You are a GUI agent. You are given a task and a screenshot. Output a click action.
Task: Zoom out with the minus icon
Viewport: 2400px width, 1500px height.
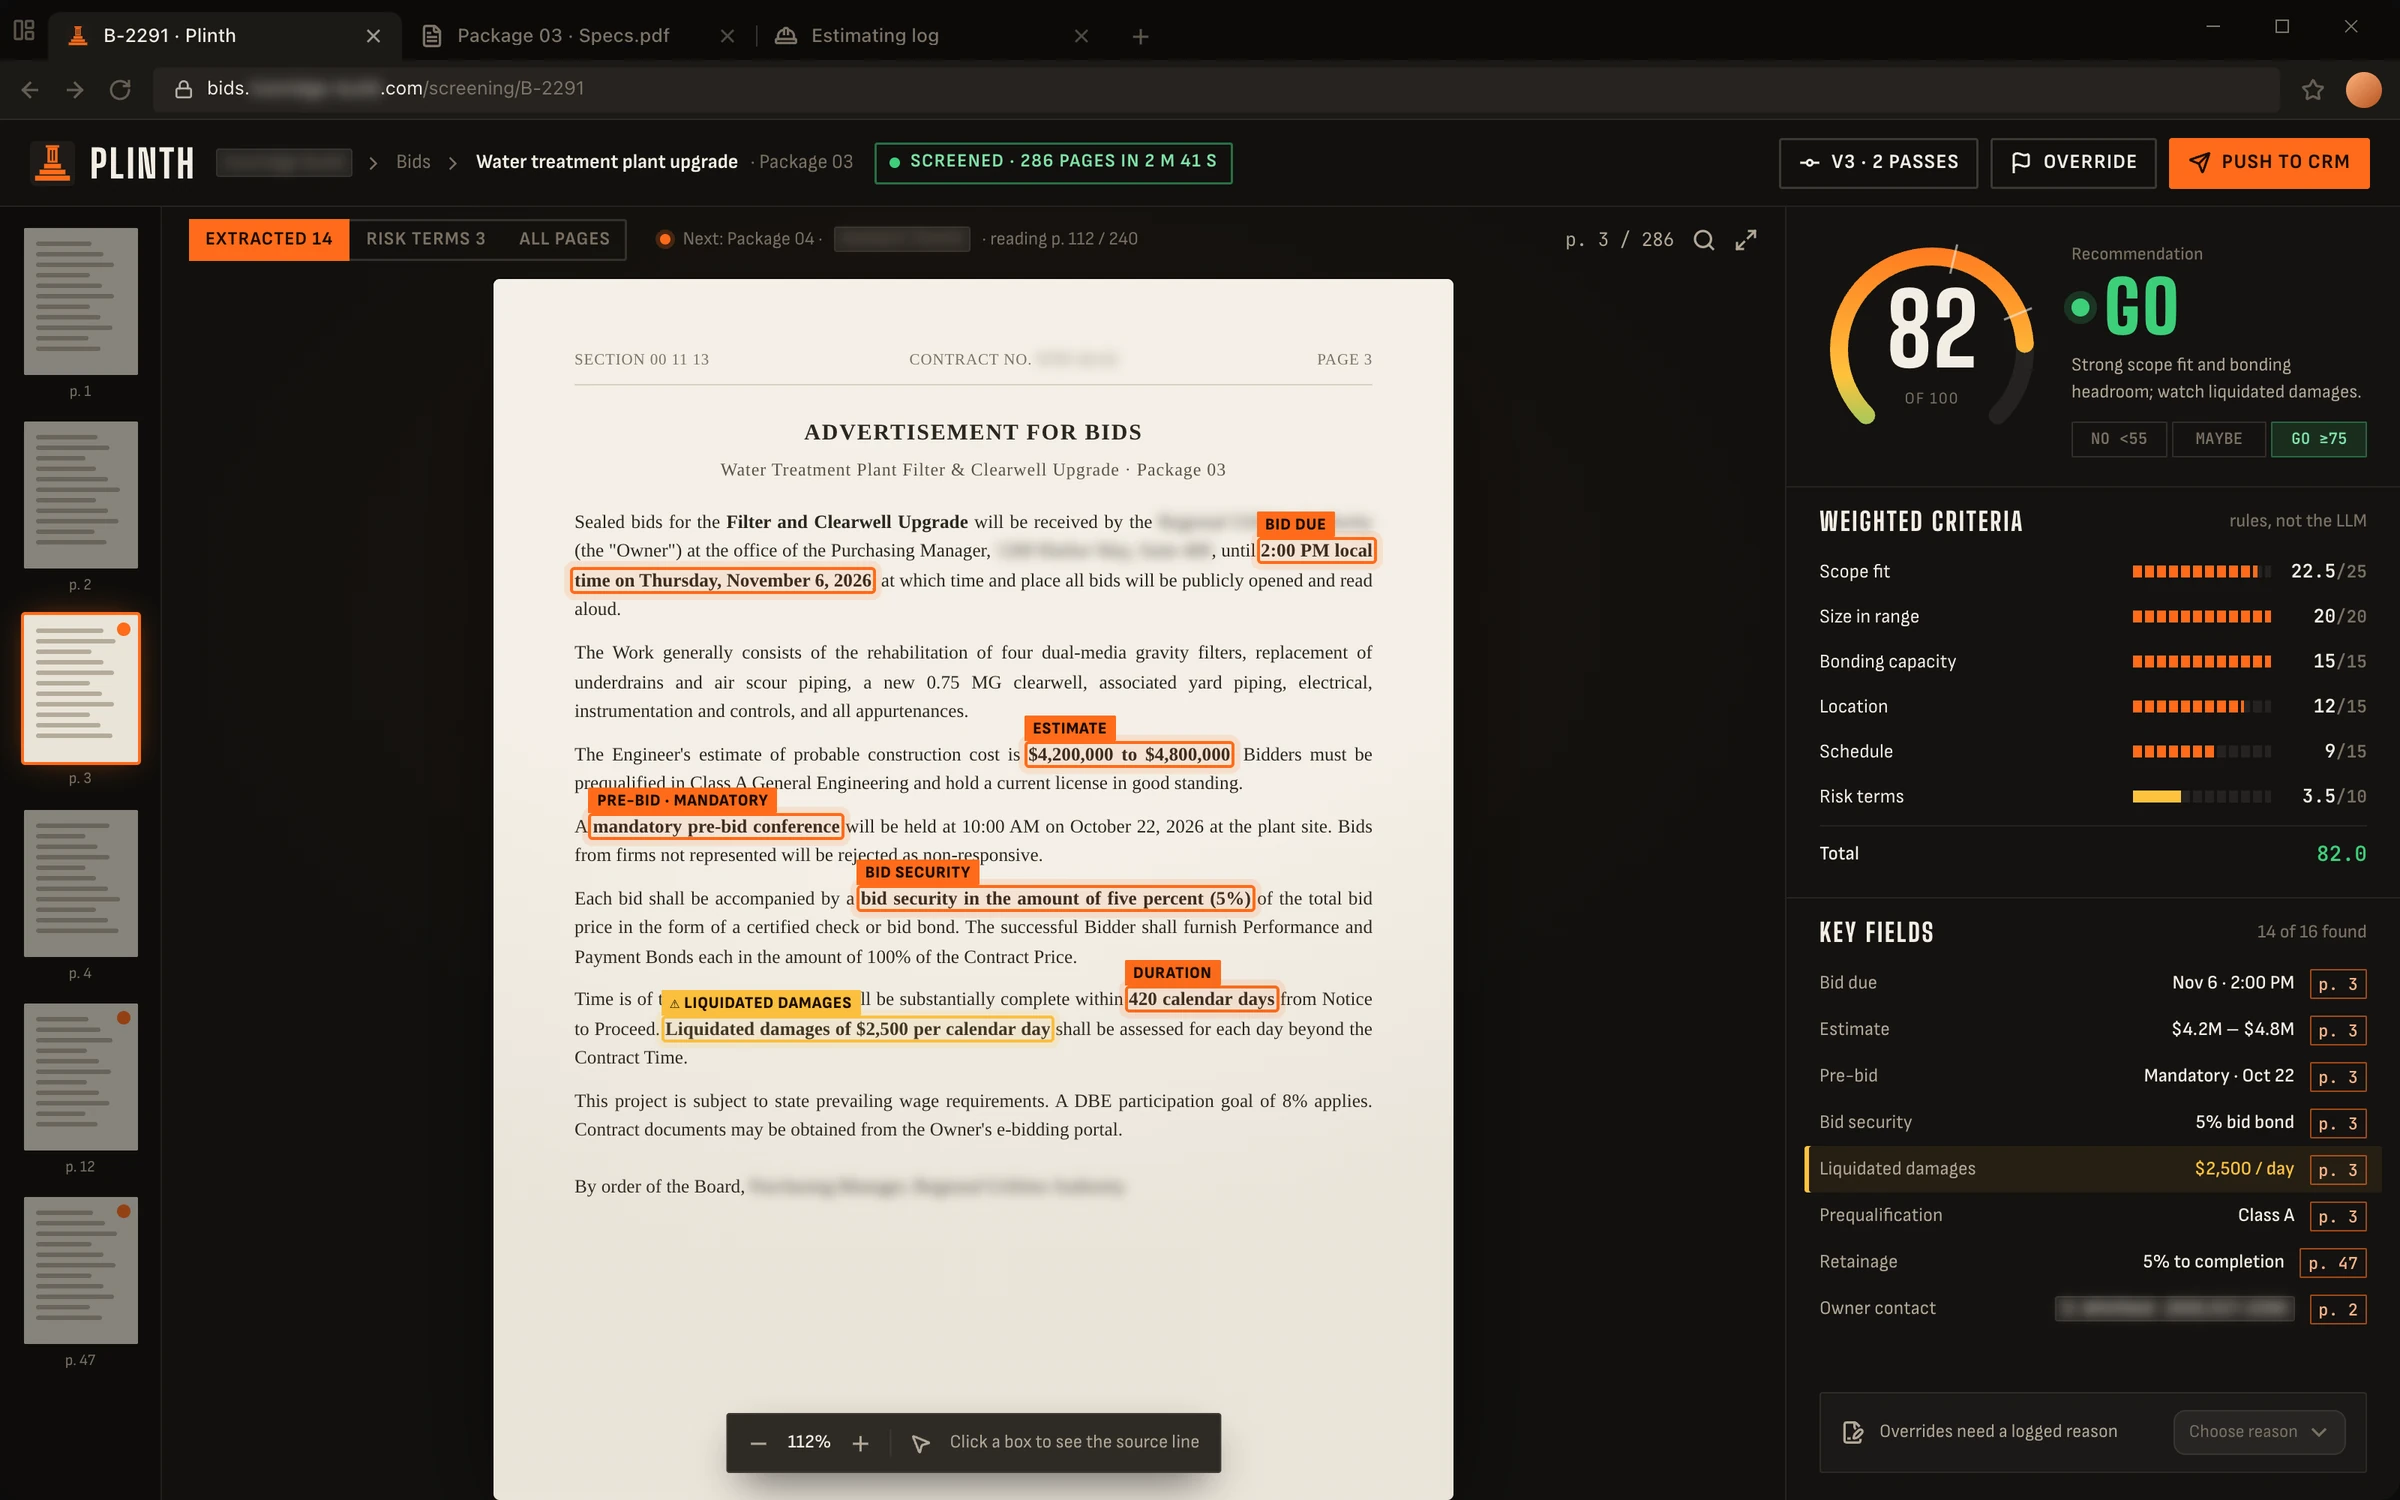(758, 1443)
